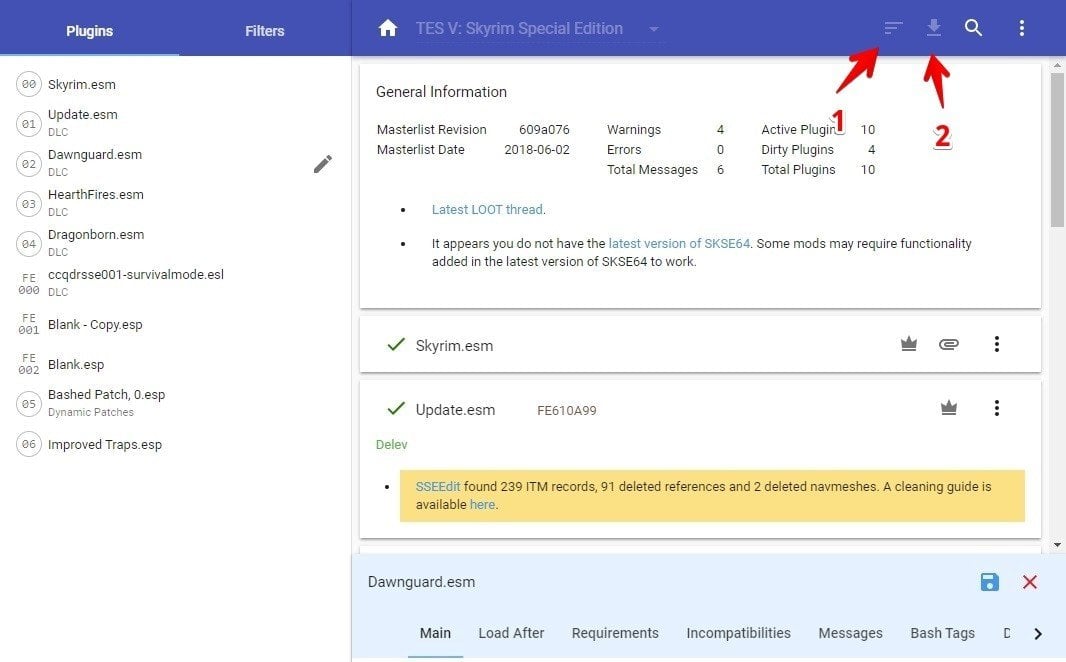This screenshot has height=662, width=1066.
Task: Open the Update.esm card three-dot menu
Action: tap(997, 408)
